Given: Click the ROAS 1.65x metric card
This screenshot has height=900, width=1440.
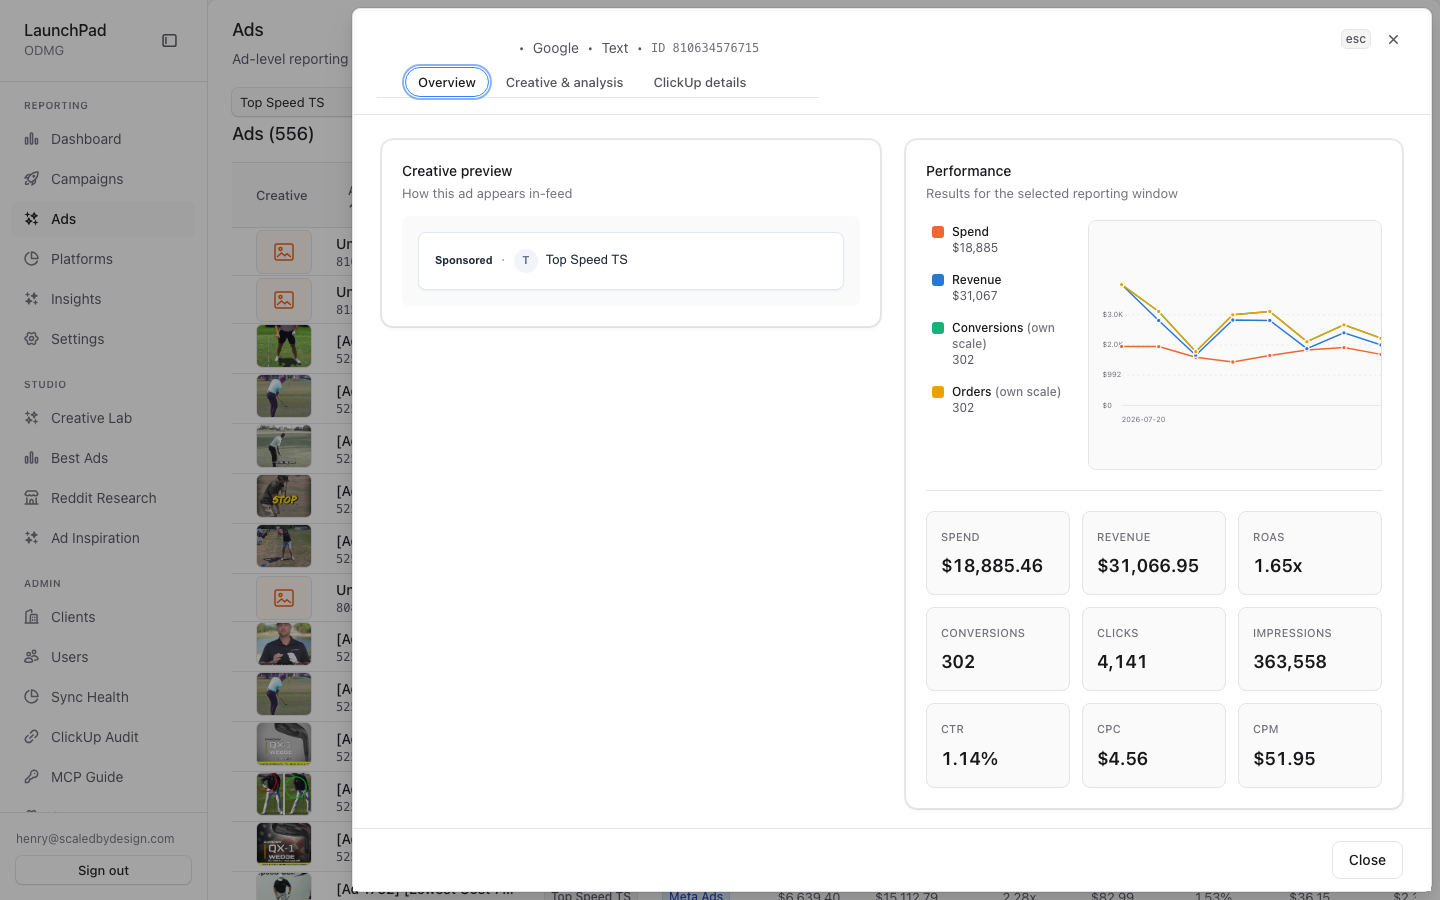Looking at the screenshot, I should click(1310, 553).
